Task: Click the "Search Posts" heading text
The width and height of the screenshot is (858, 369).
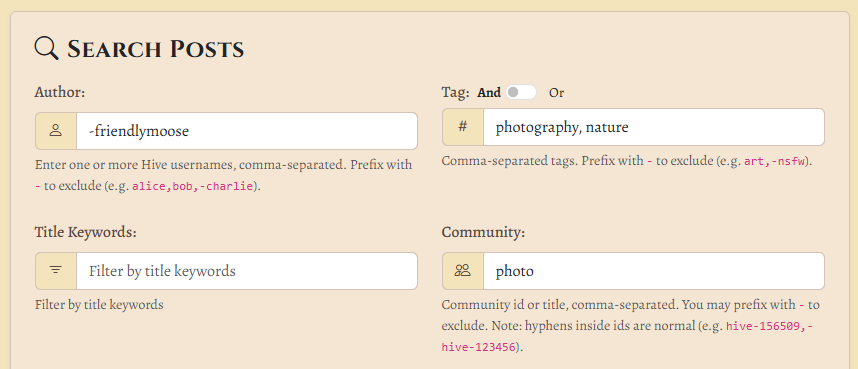Action: coord(156,49)
